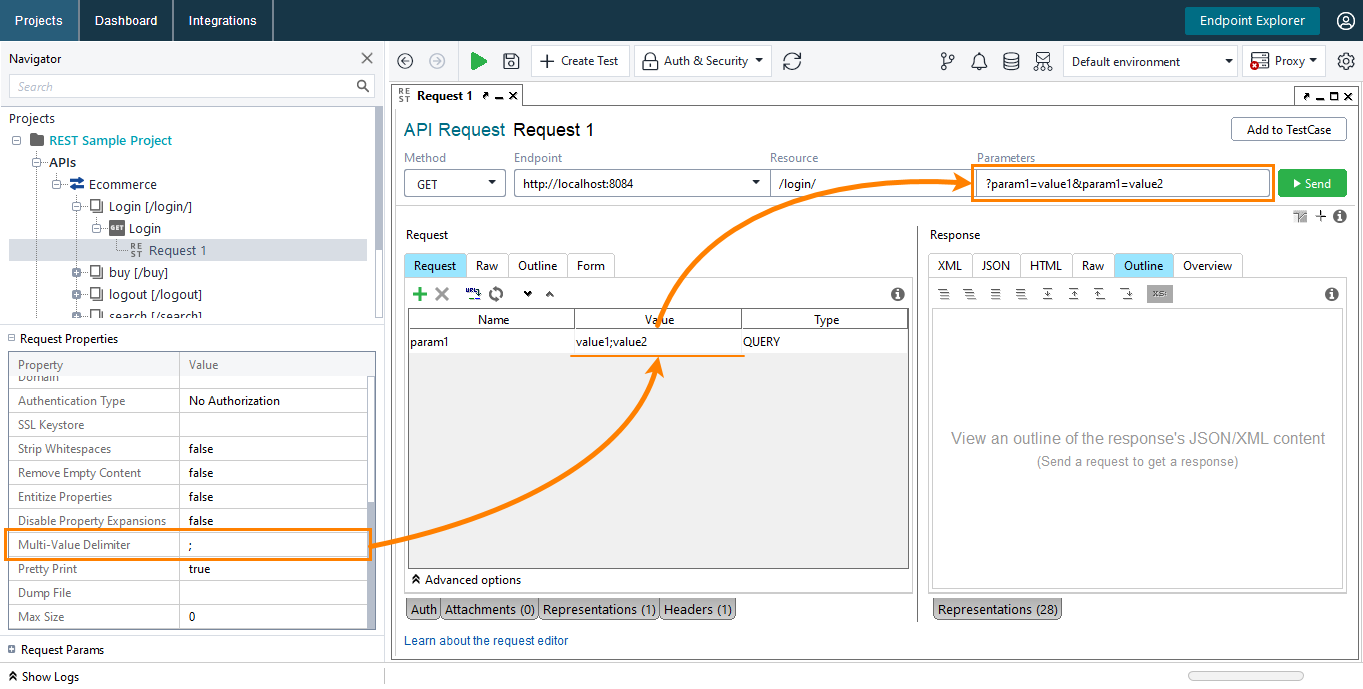The width and height of the screenshot is (1363, 689).
Task: Click the Resource field containing /login/
Action: tap(869, 184)
